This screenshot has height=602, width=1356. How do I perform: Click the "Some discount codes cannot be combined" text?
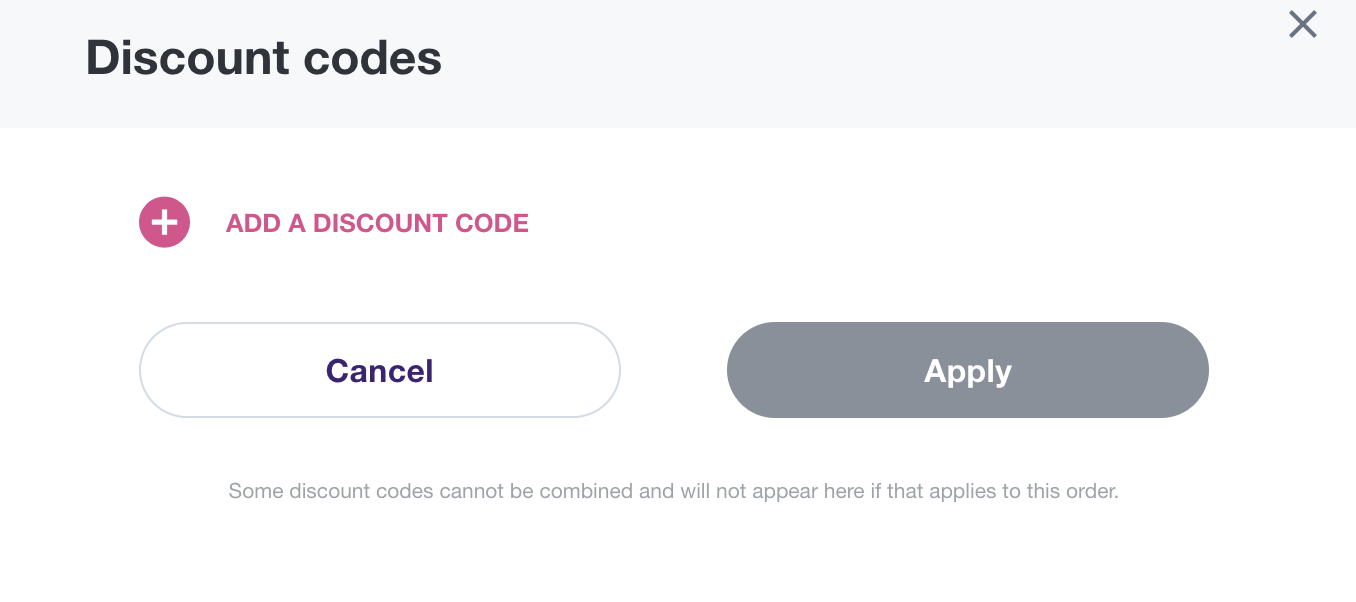[673, 491]
